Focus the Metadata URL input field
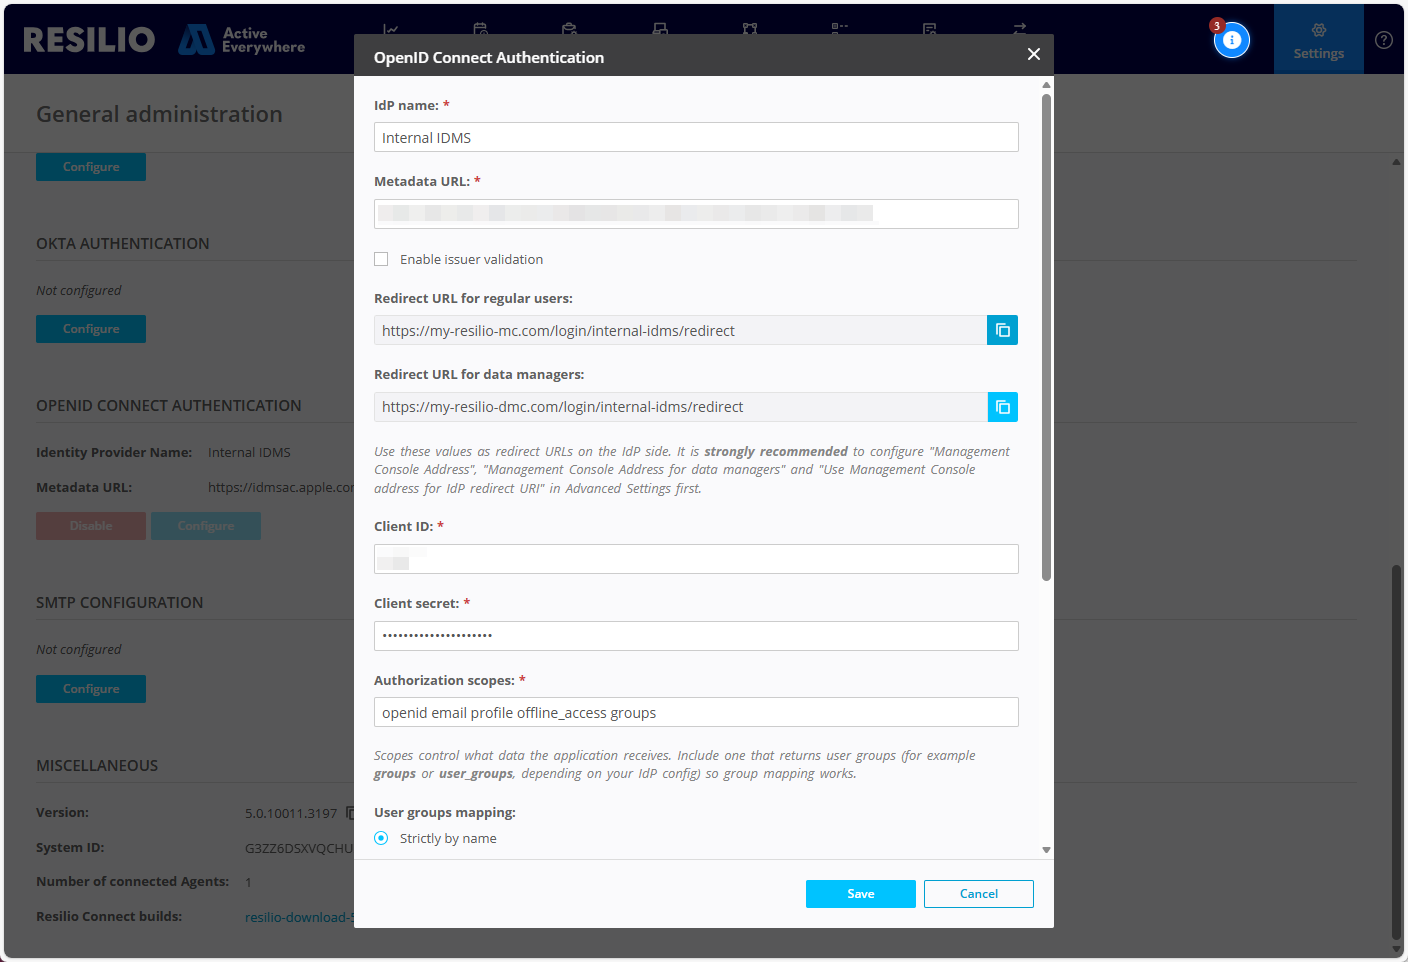Screen dimensions: 1408x962 [x=696, y=214]
